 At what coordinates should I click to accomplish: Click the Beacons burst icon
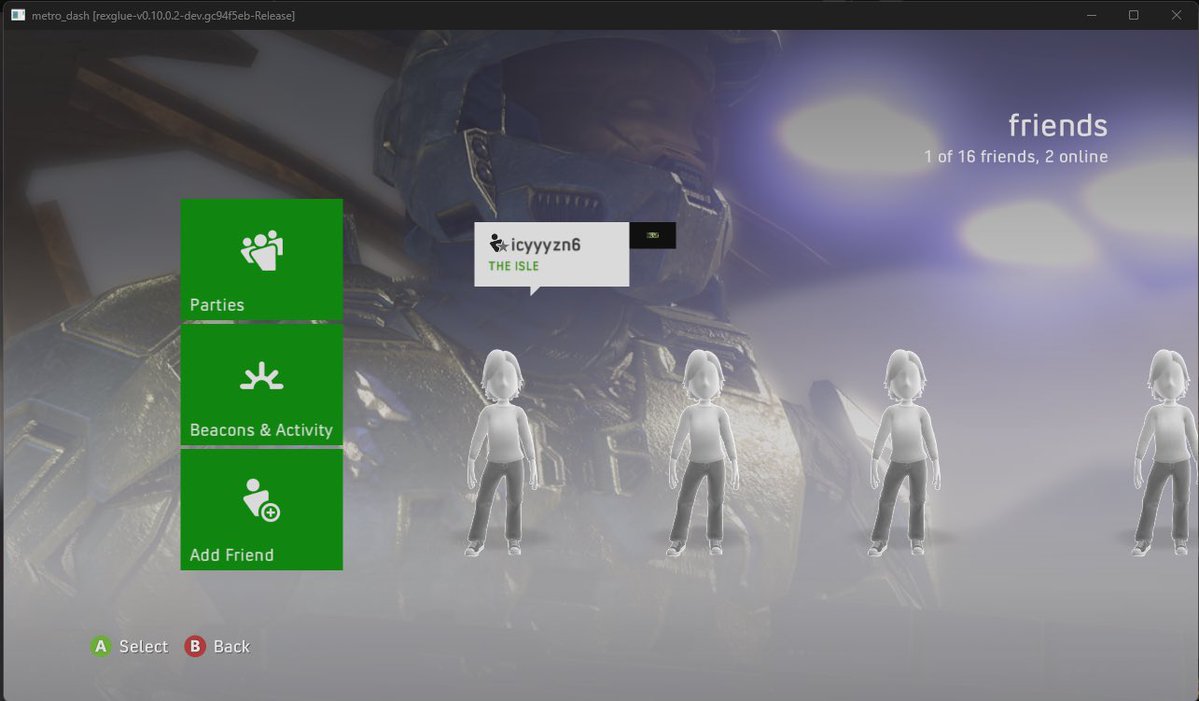point(262,376)
